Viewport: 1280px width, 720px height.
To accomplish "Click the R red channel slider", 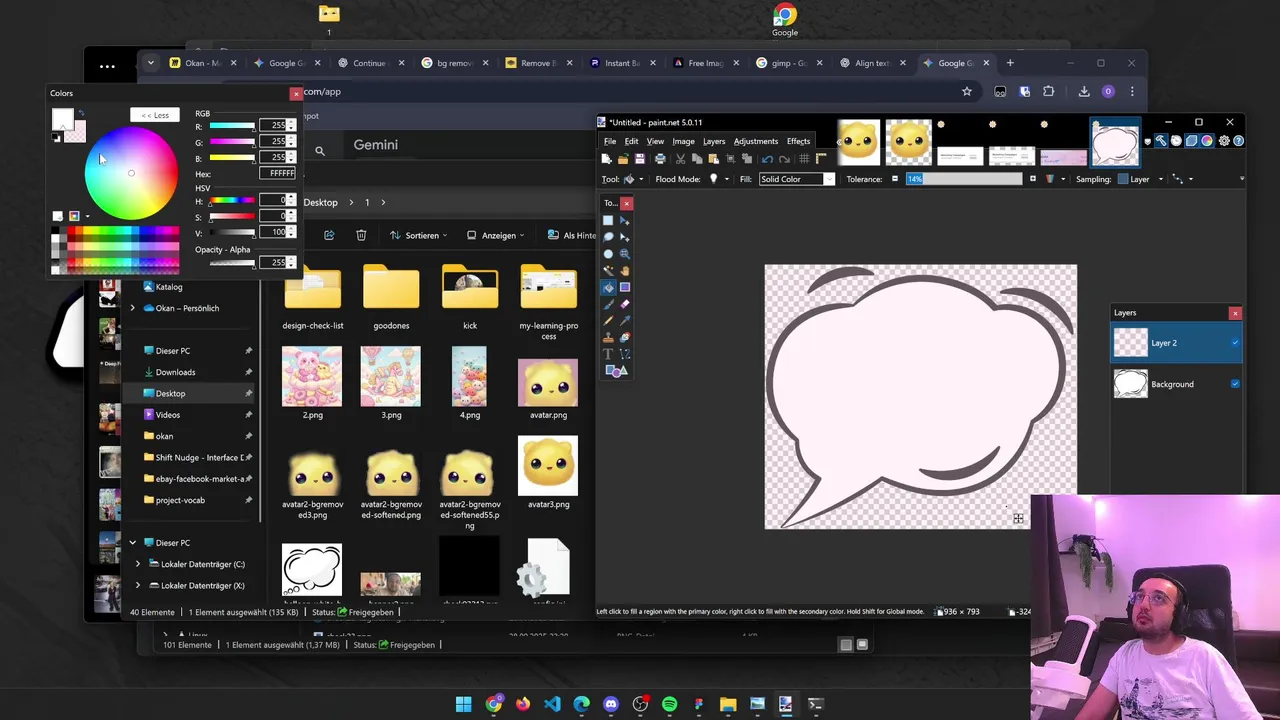I will 232,126.
